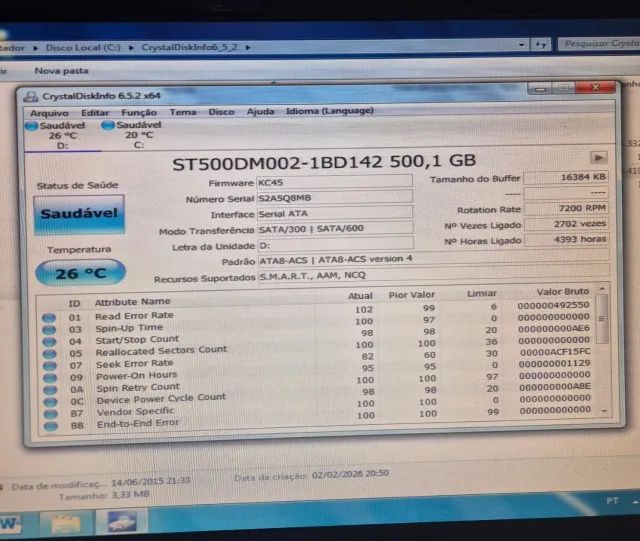The width and height of the screenshot is (640, 541).
Task: Click CrystalDiskInfo6_5_2 folder in address bar
Action: point(189,47)
